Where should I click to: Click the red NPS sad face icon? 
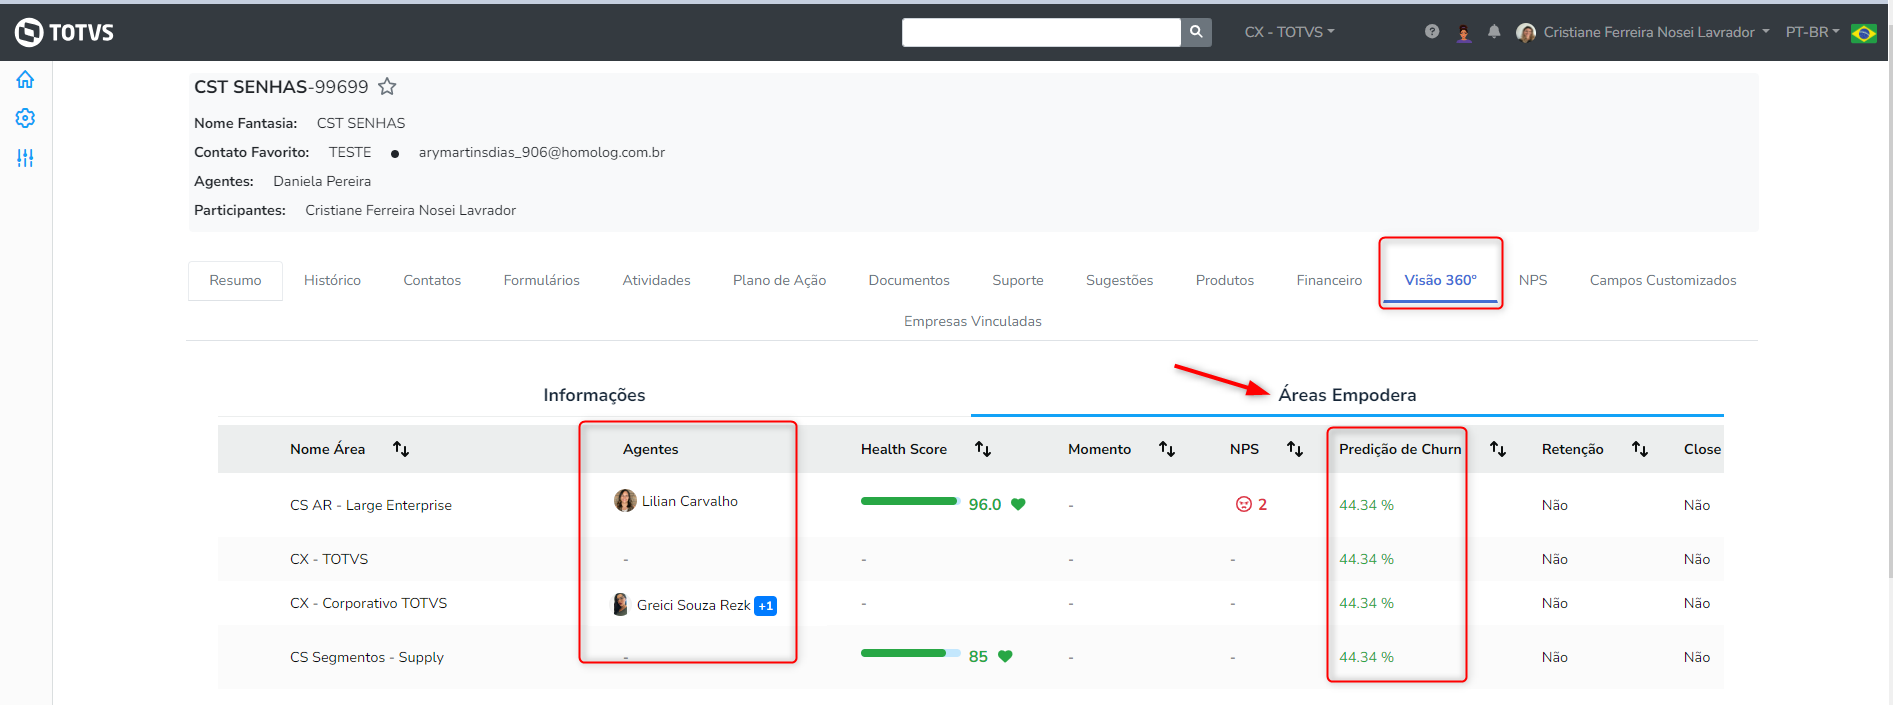pos(1244,504)
